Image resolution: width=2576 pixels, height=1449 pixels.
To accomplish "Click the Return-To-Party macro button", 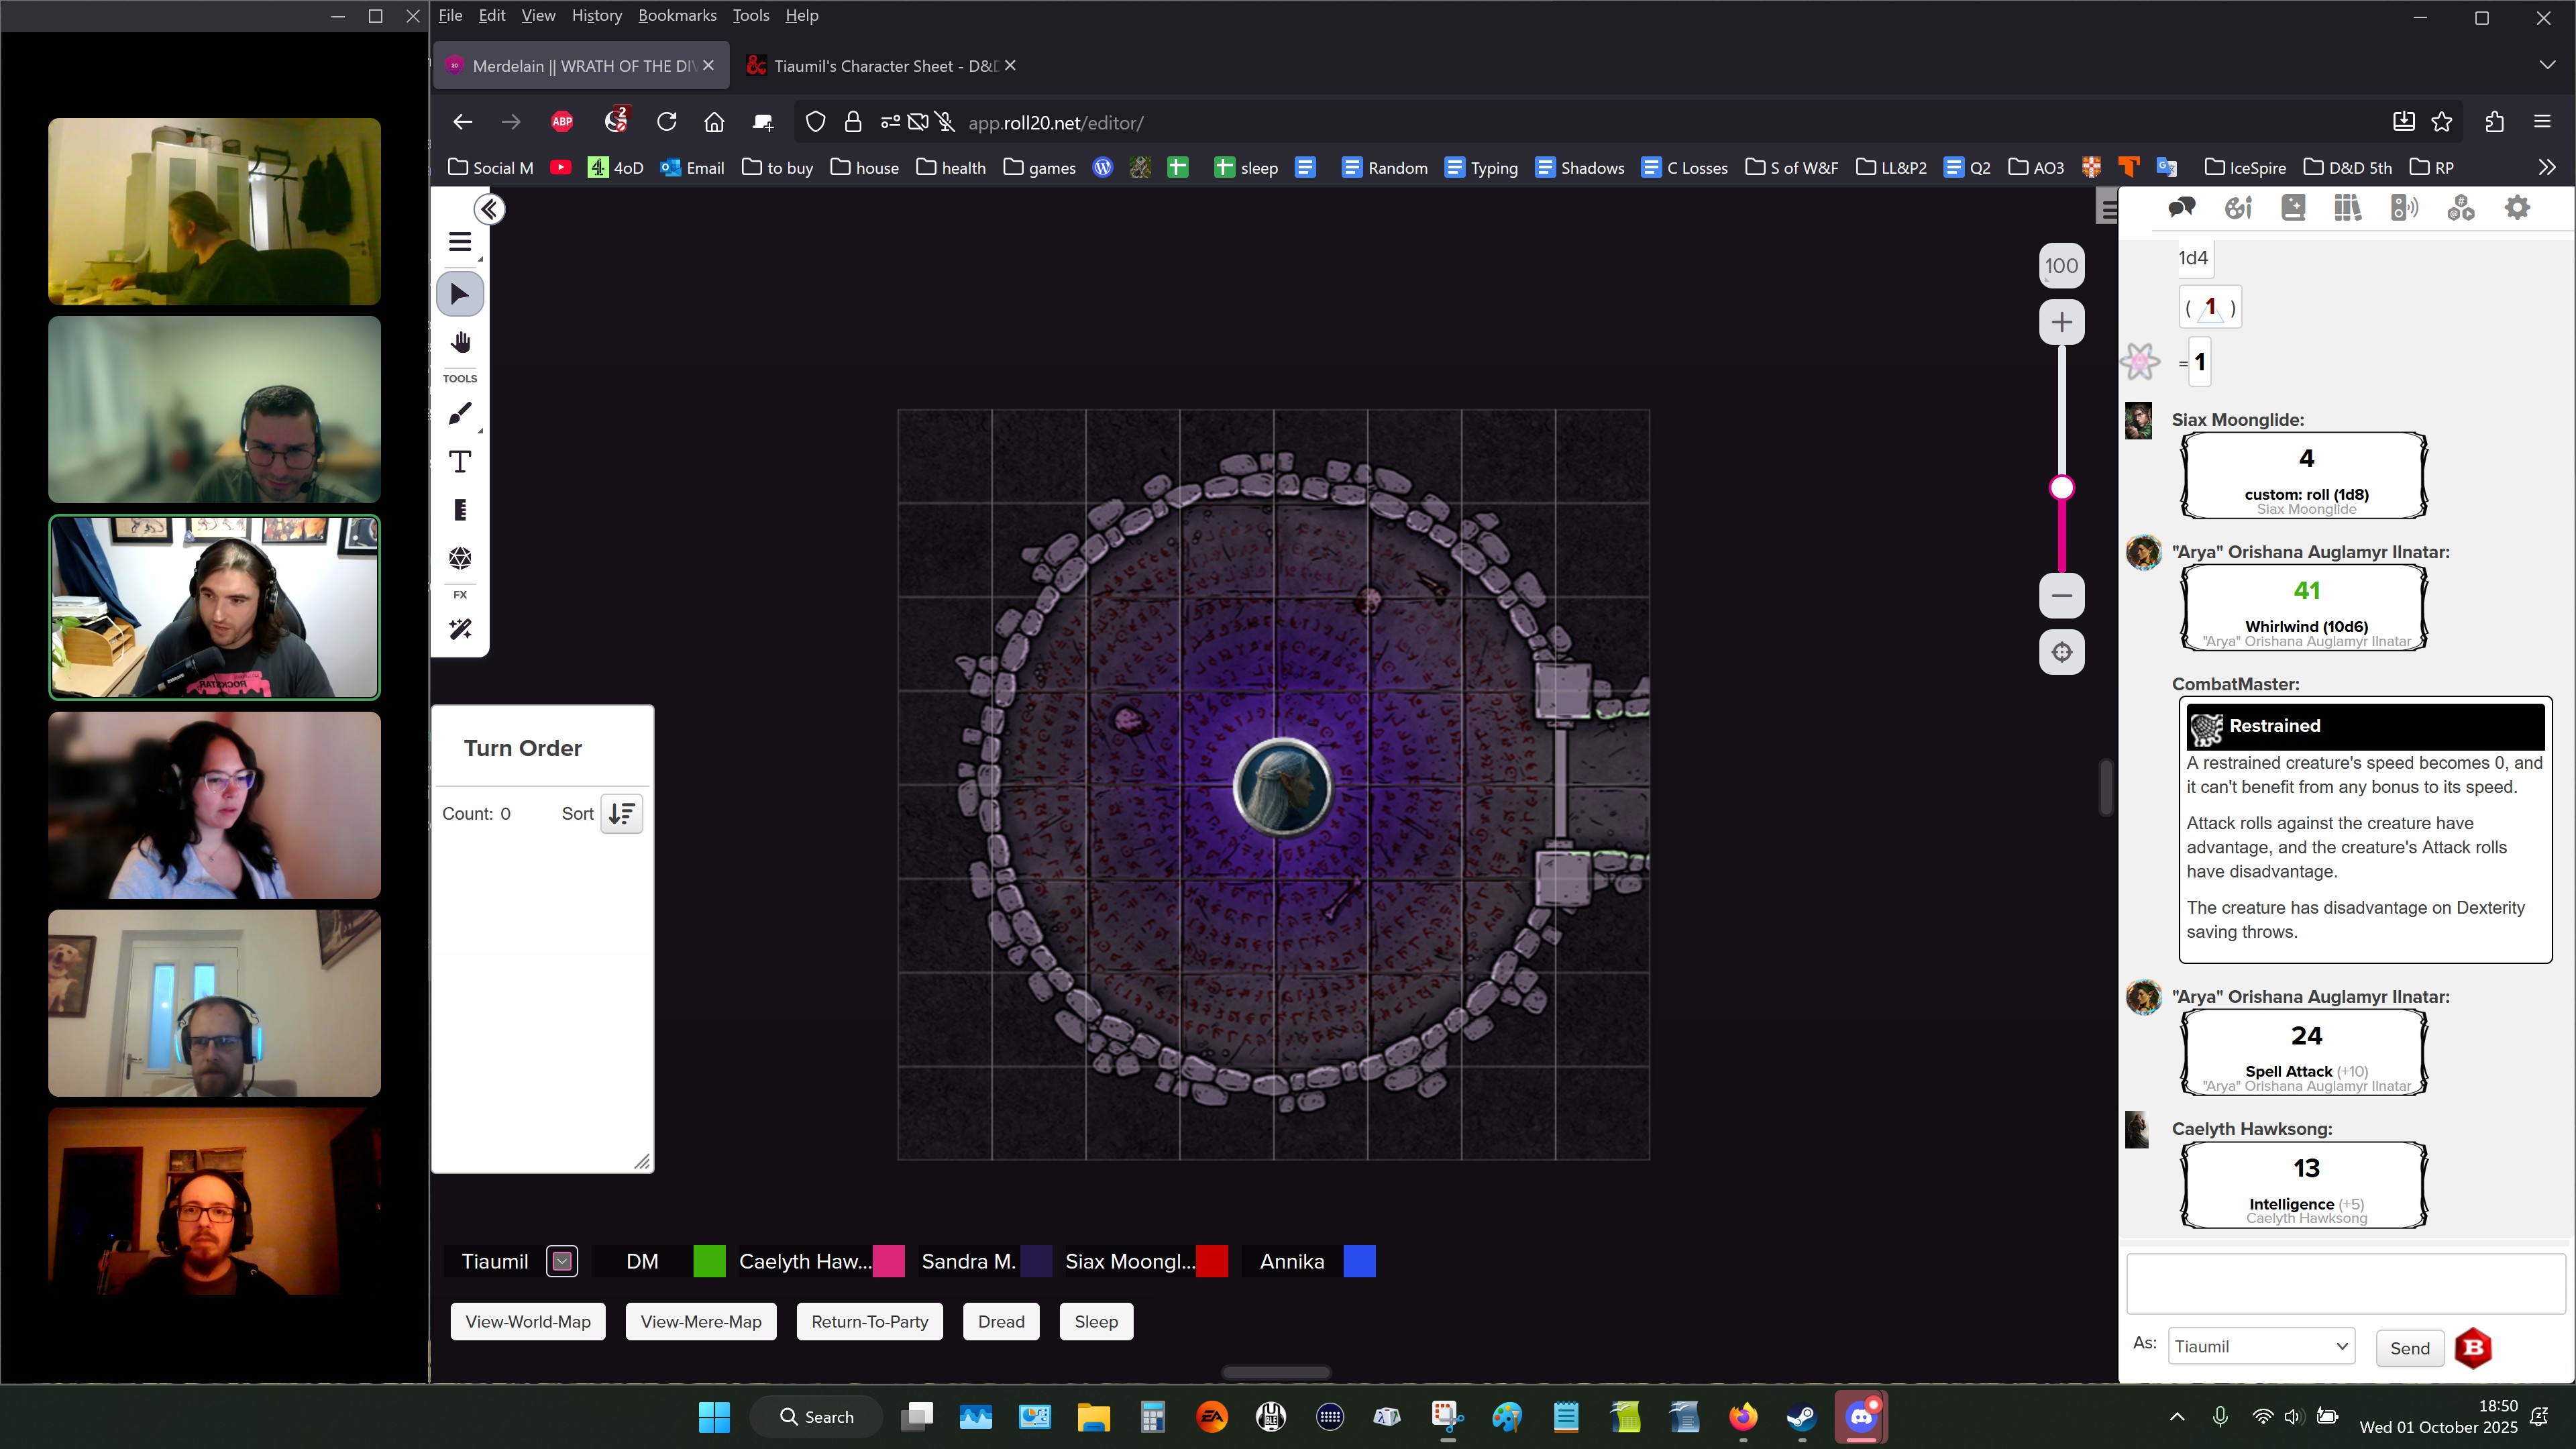I will click(x=869, y=1321).
